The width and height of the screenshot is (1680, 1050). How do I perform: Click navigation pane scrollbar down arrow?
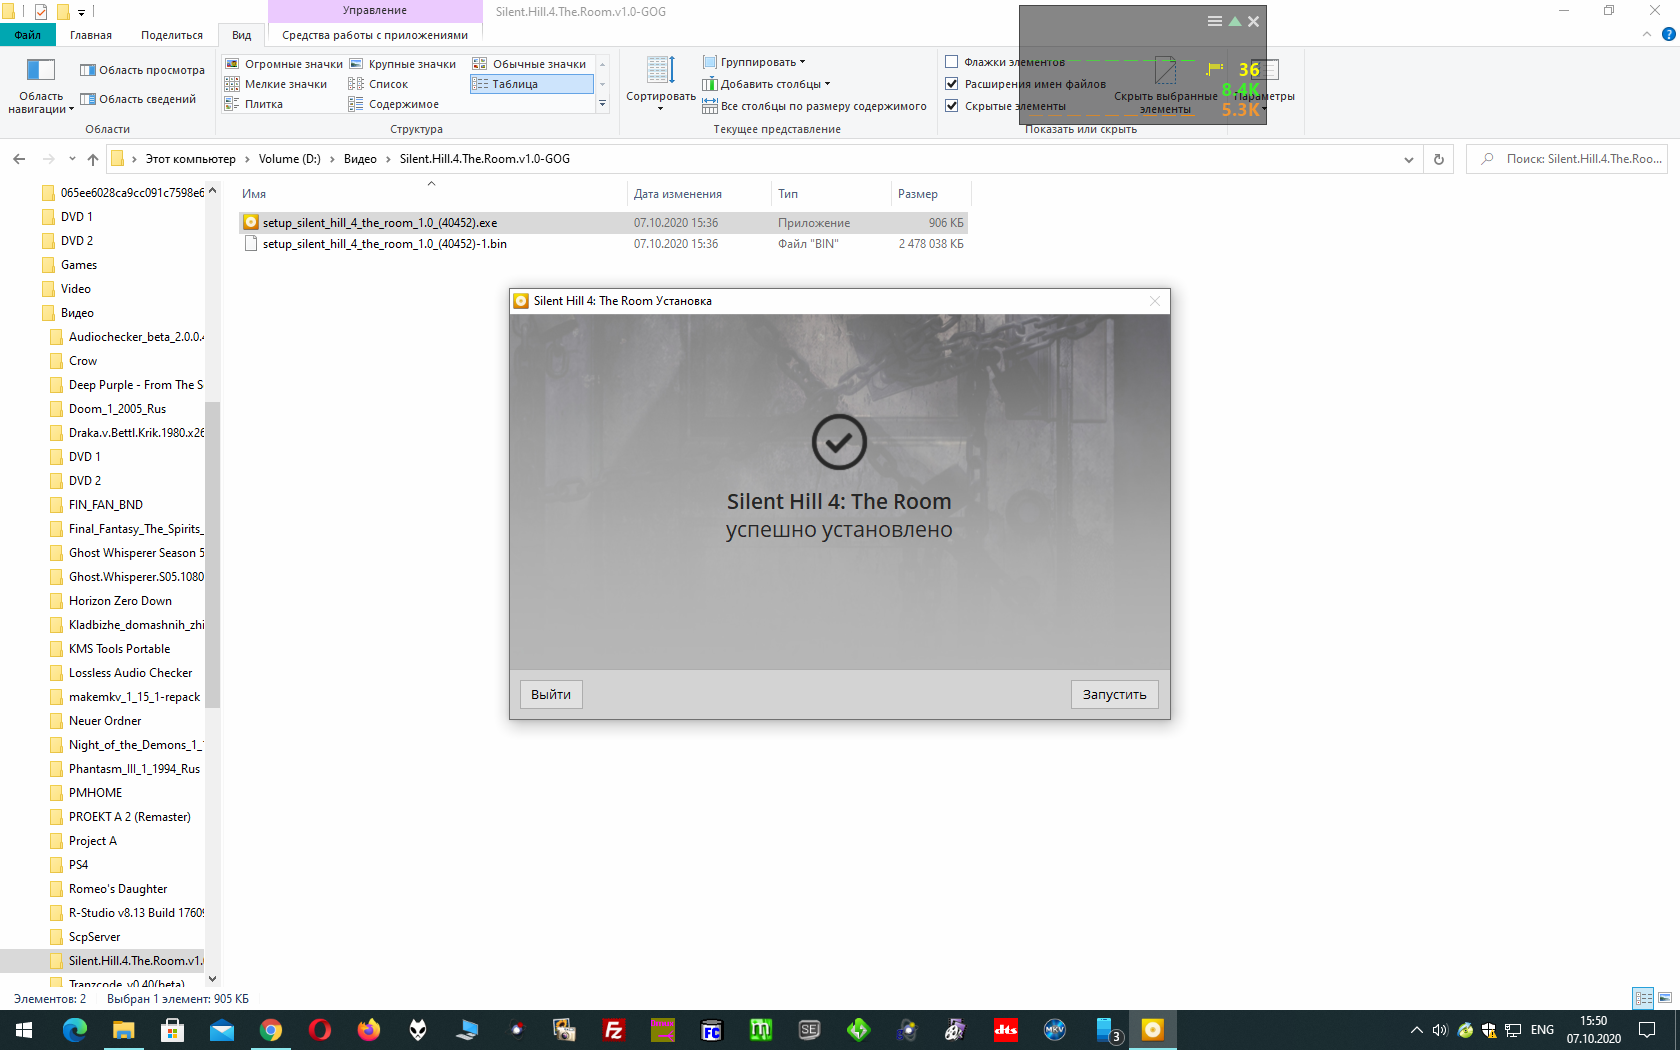[x=212, y=979]
